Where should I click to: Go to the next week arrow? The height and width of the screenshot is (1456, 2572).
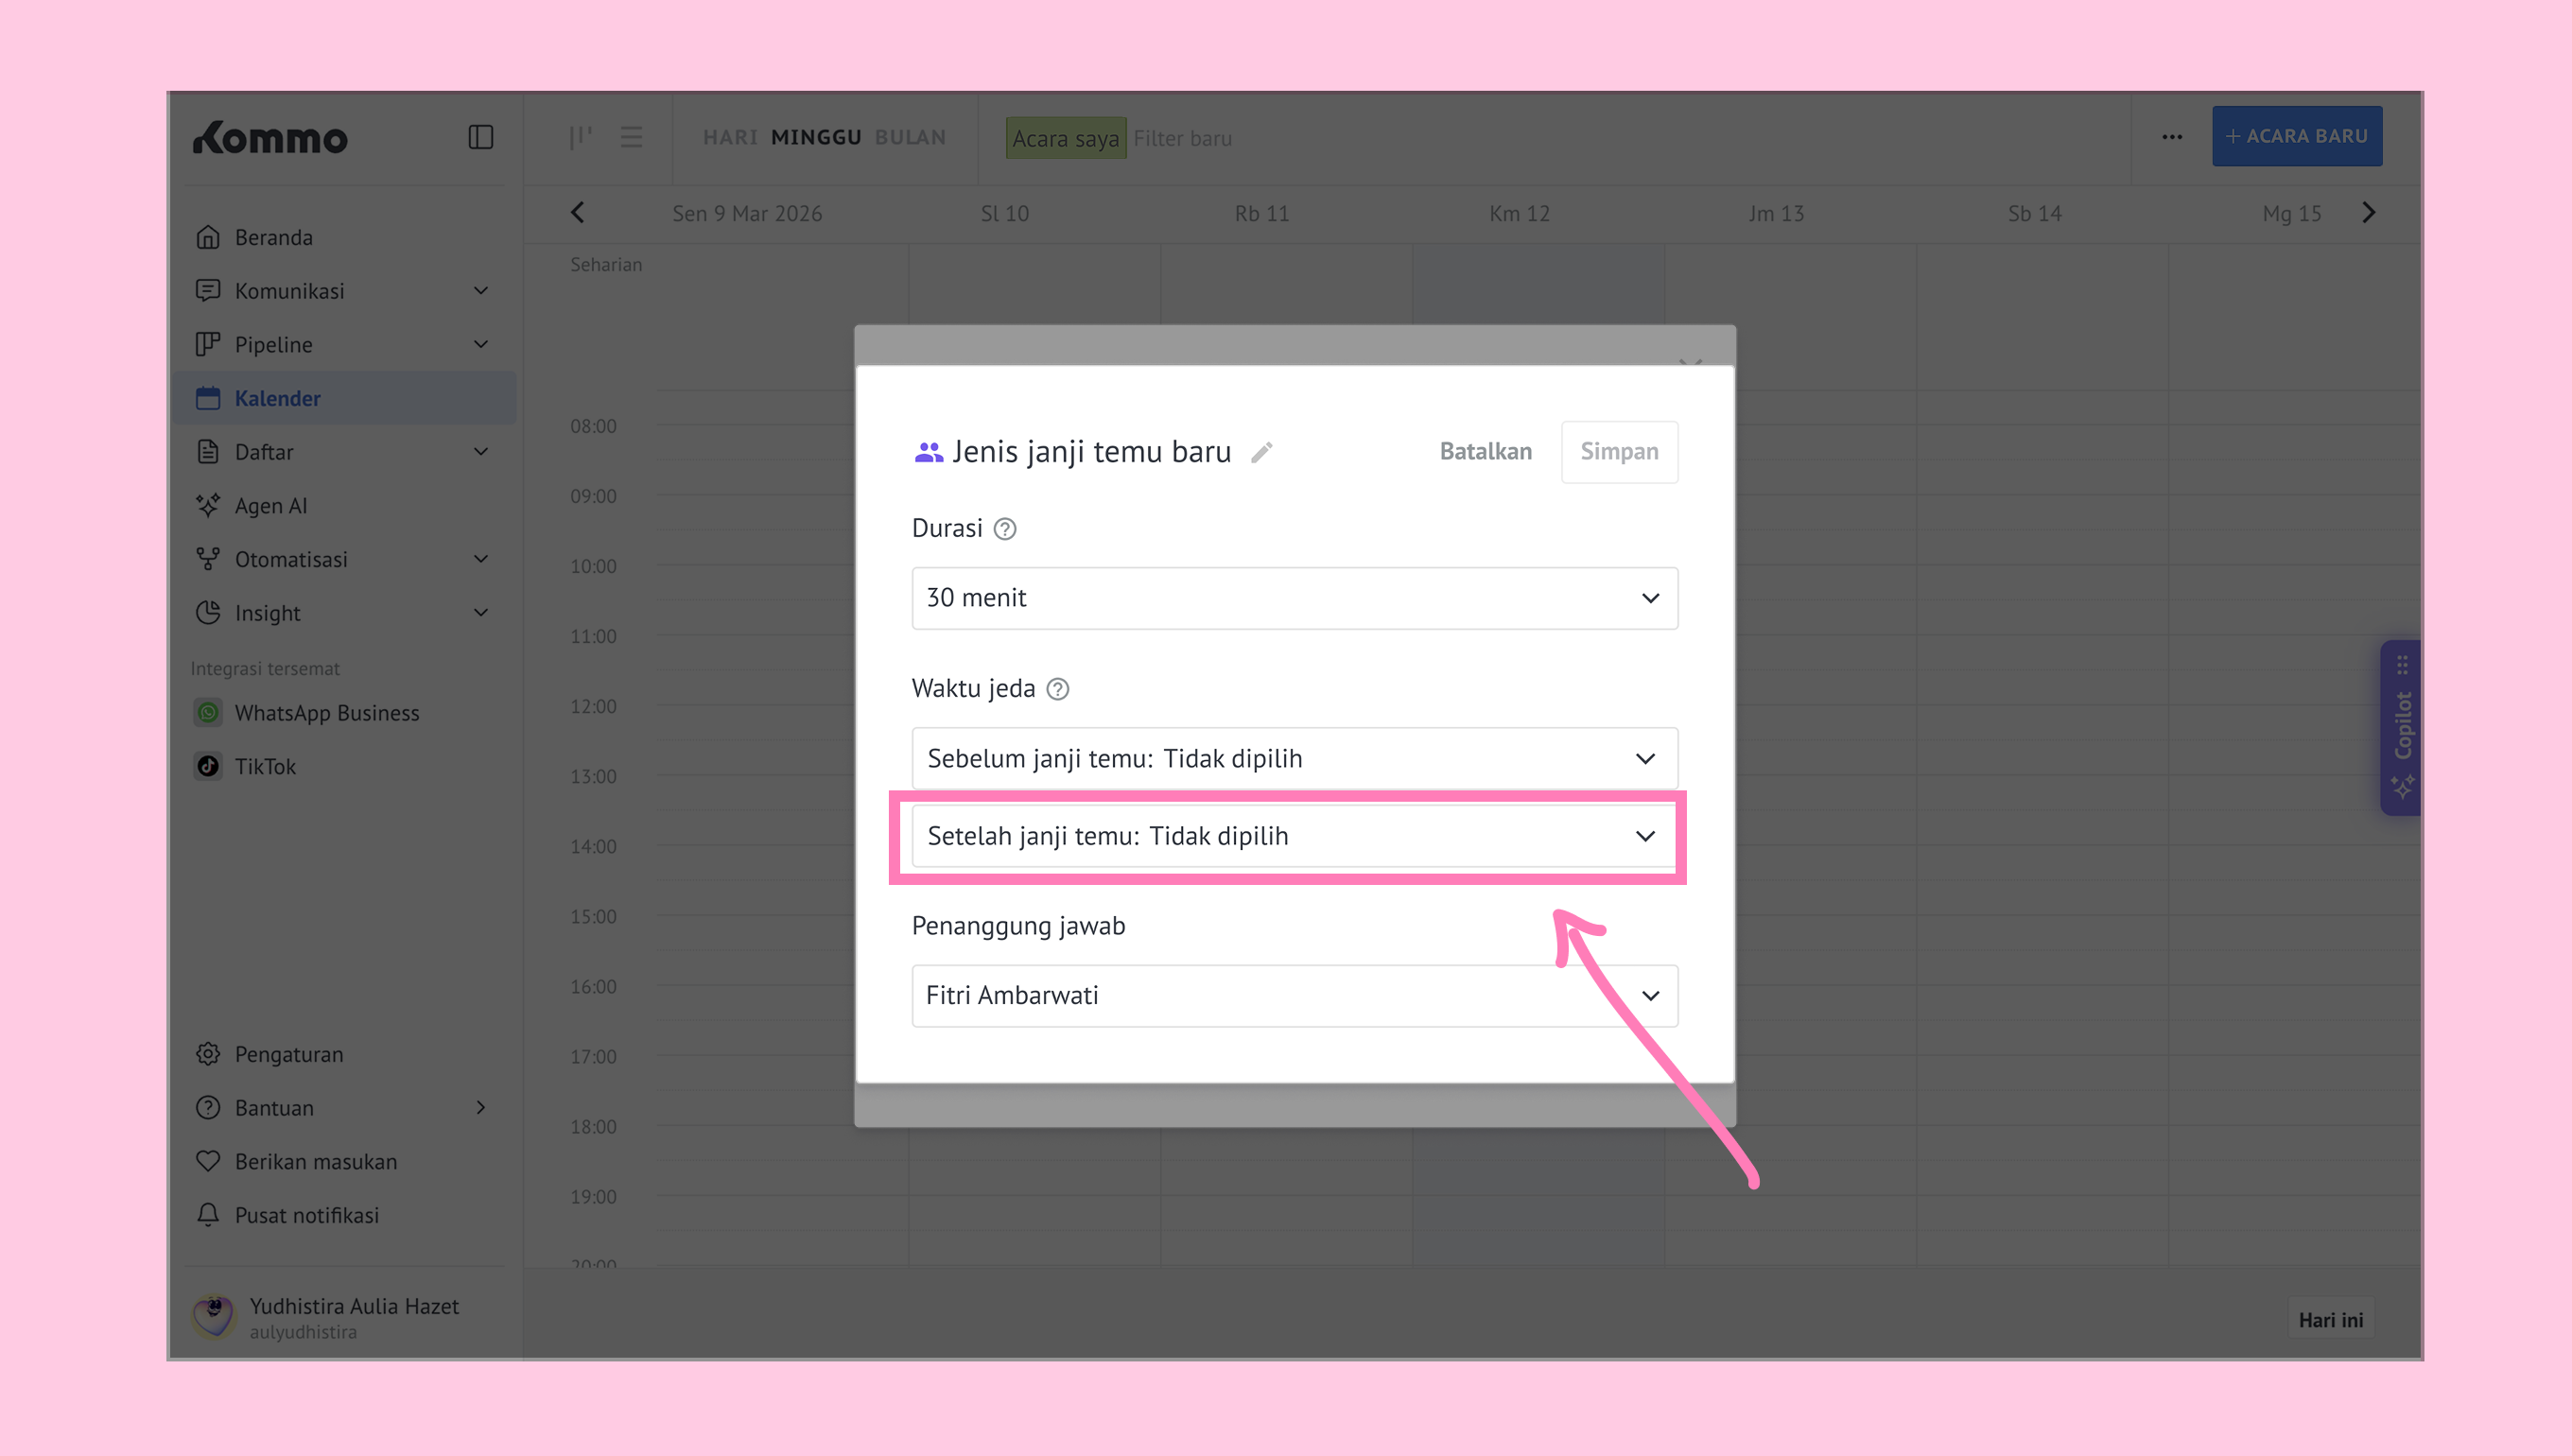click(2368, 213)
